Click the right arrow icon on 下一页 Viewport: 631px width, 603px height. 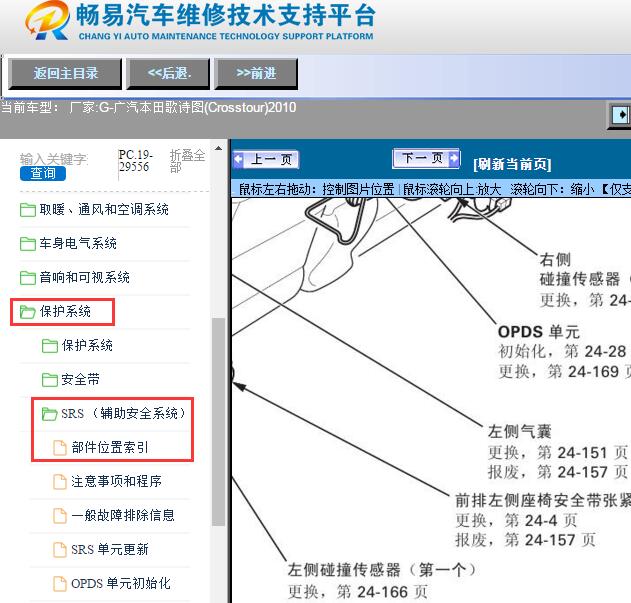(454, 157)
